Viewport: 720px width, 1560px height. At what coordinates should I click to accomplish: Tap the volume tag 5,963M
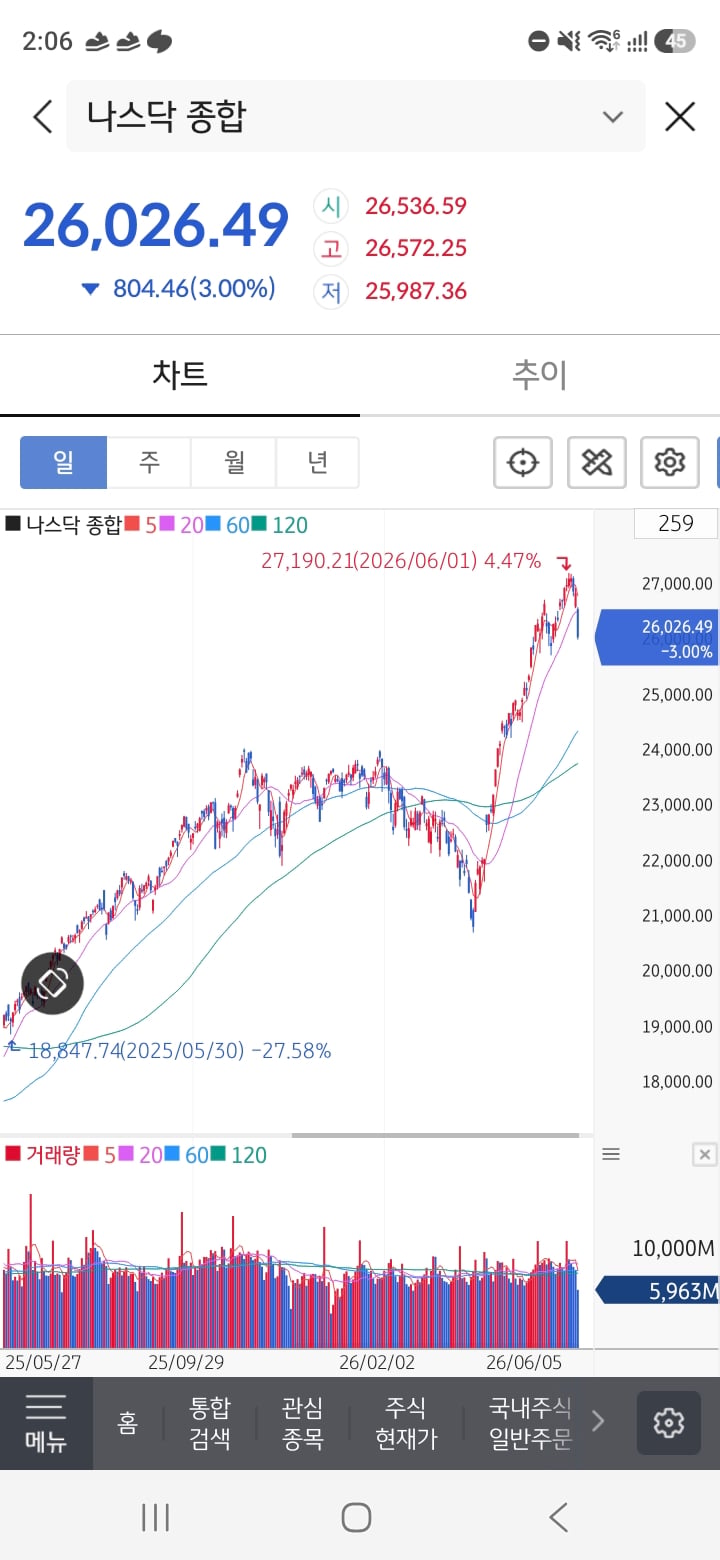[658, 1291]
